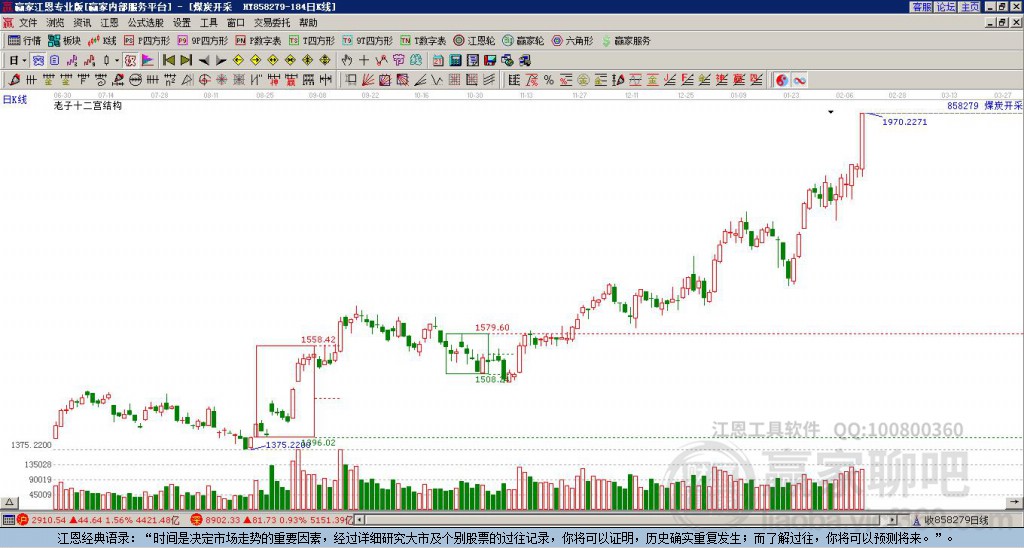1024x548 pixels.
Task: Open the P四方形 tool
Action: click(147, 40)
